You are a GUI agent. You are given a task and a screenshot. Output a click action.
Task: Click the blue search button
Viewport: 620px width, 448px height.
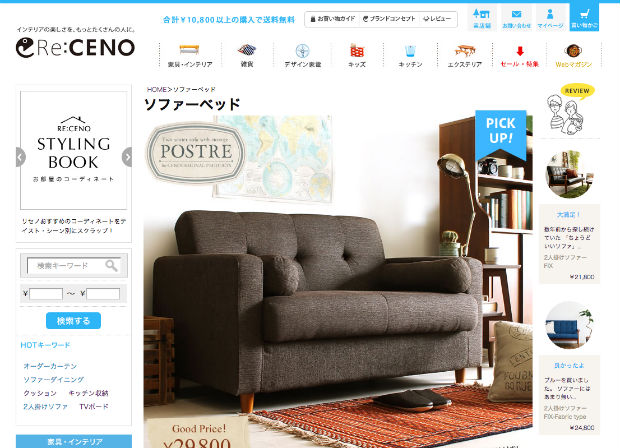tap(73, 321)
